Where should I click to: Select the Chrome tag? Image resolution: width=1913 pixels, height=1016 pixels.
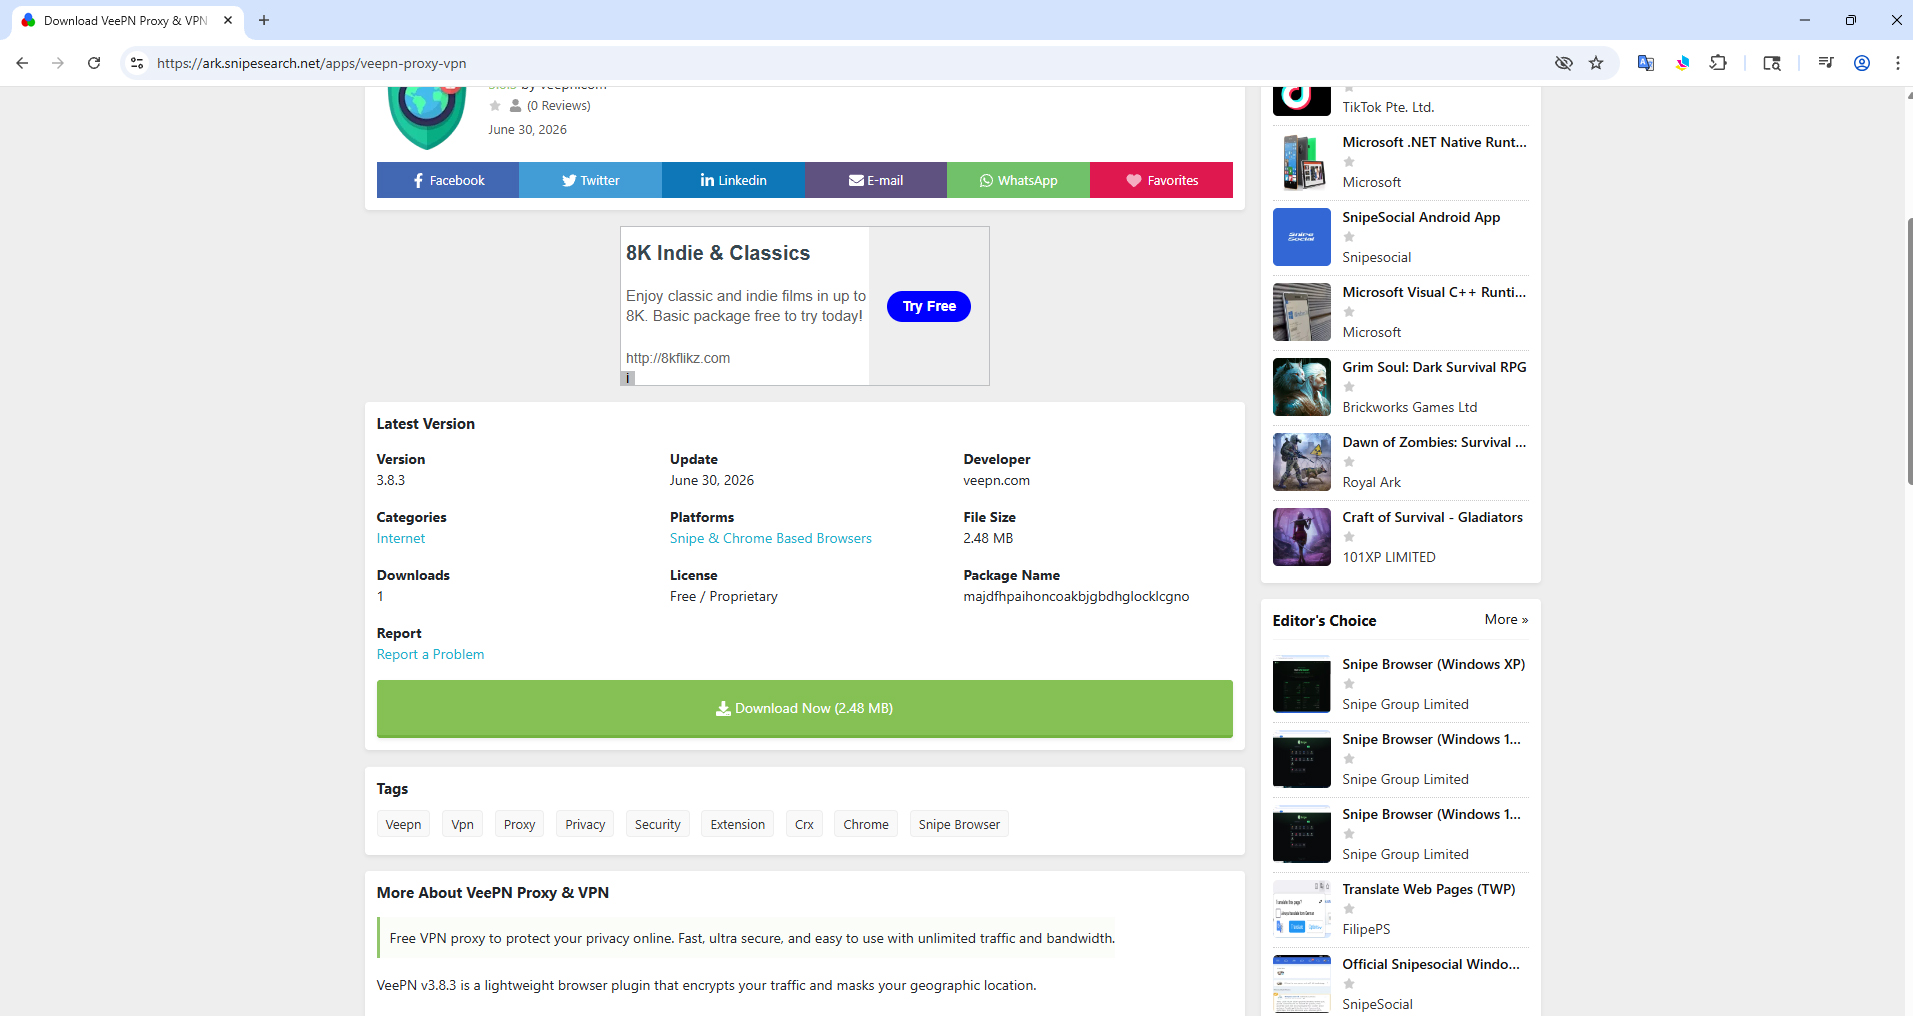tap(865, 824)
